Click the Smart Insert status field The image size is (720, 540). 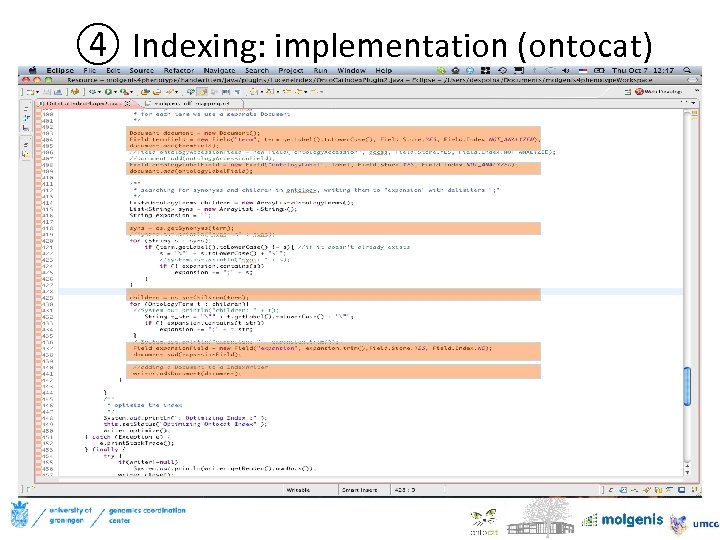[359, 490]
